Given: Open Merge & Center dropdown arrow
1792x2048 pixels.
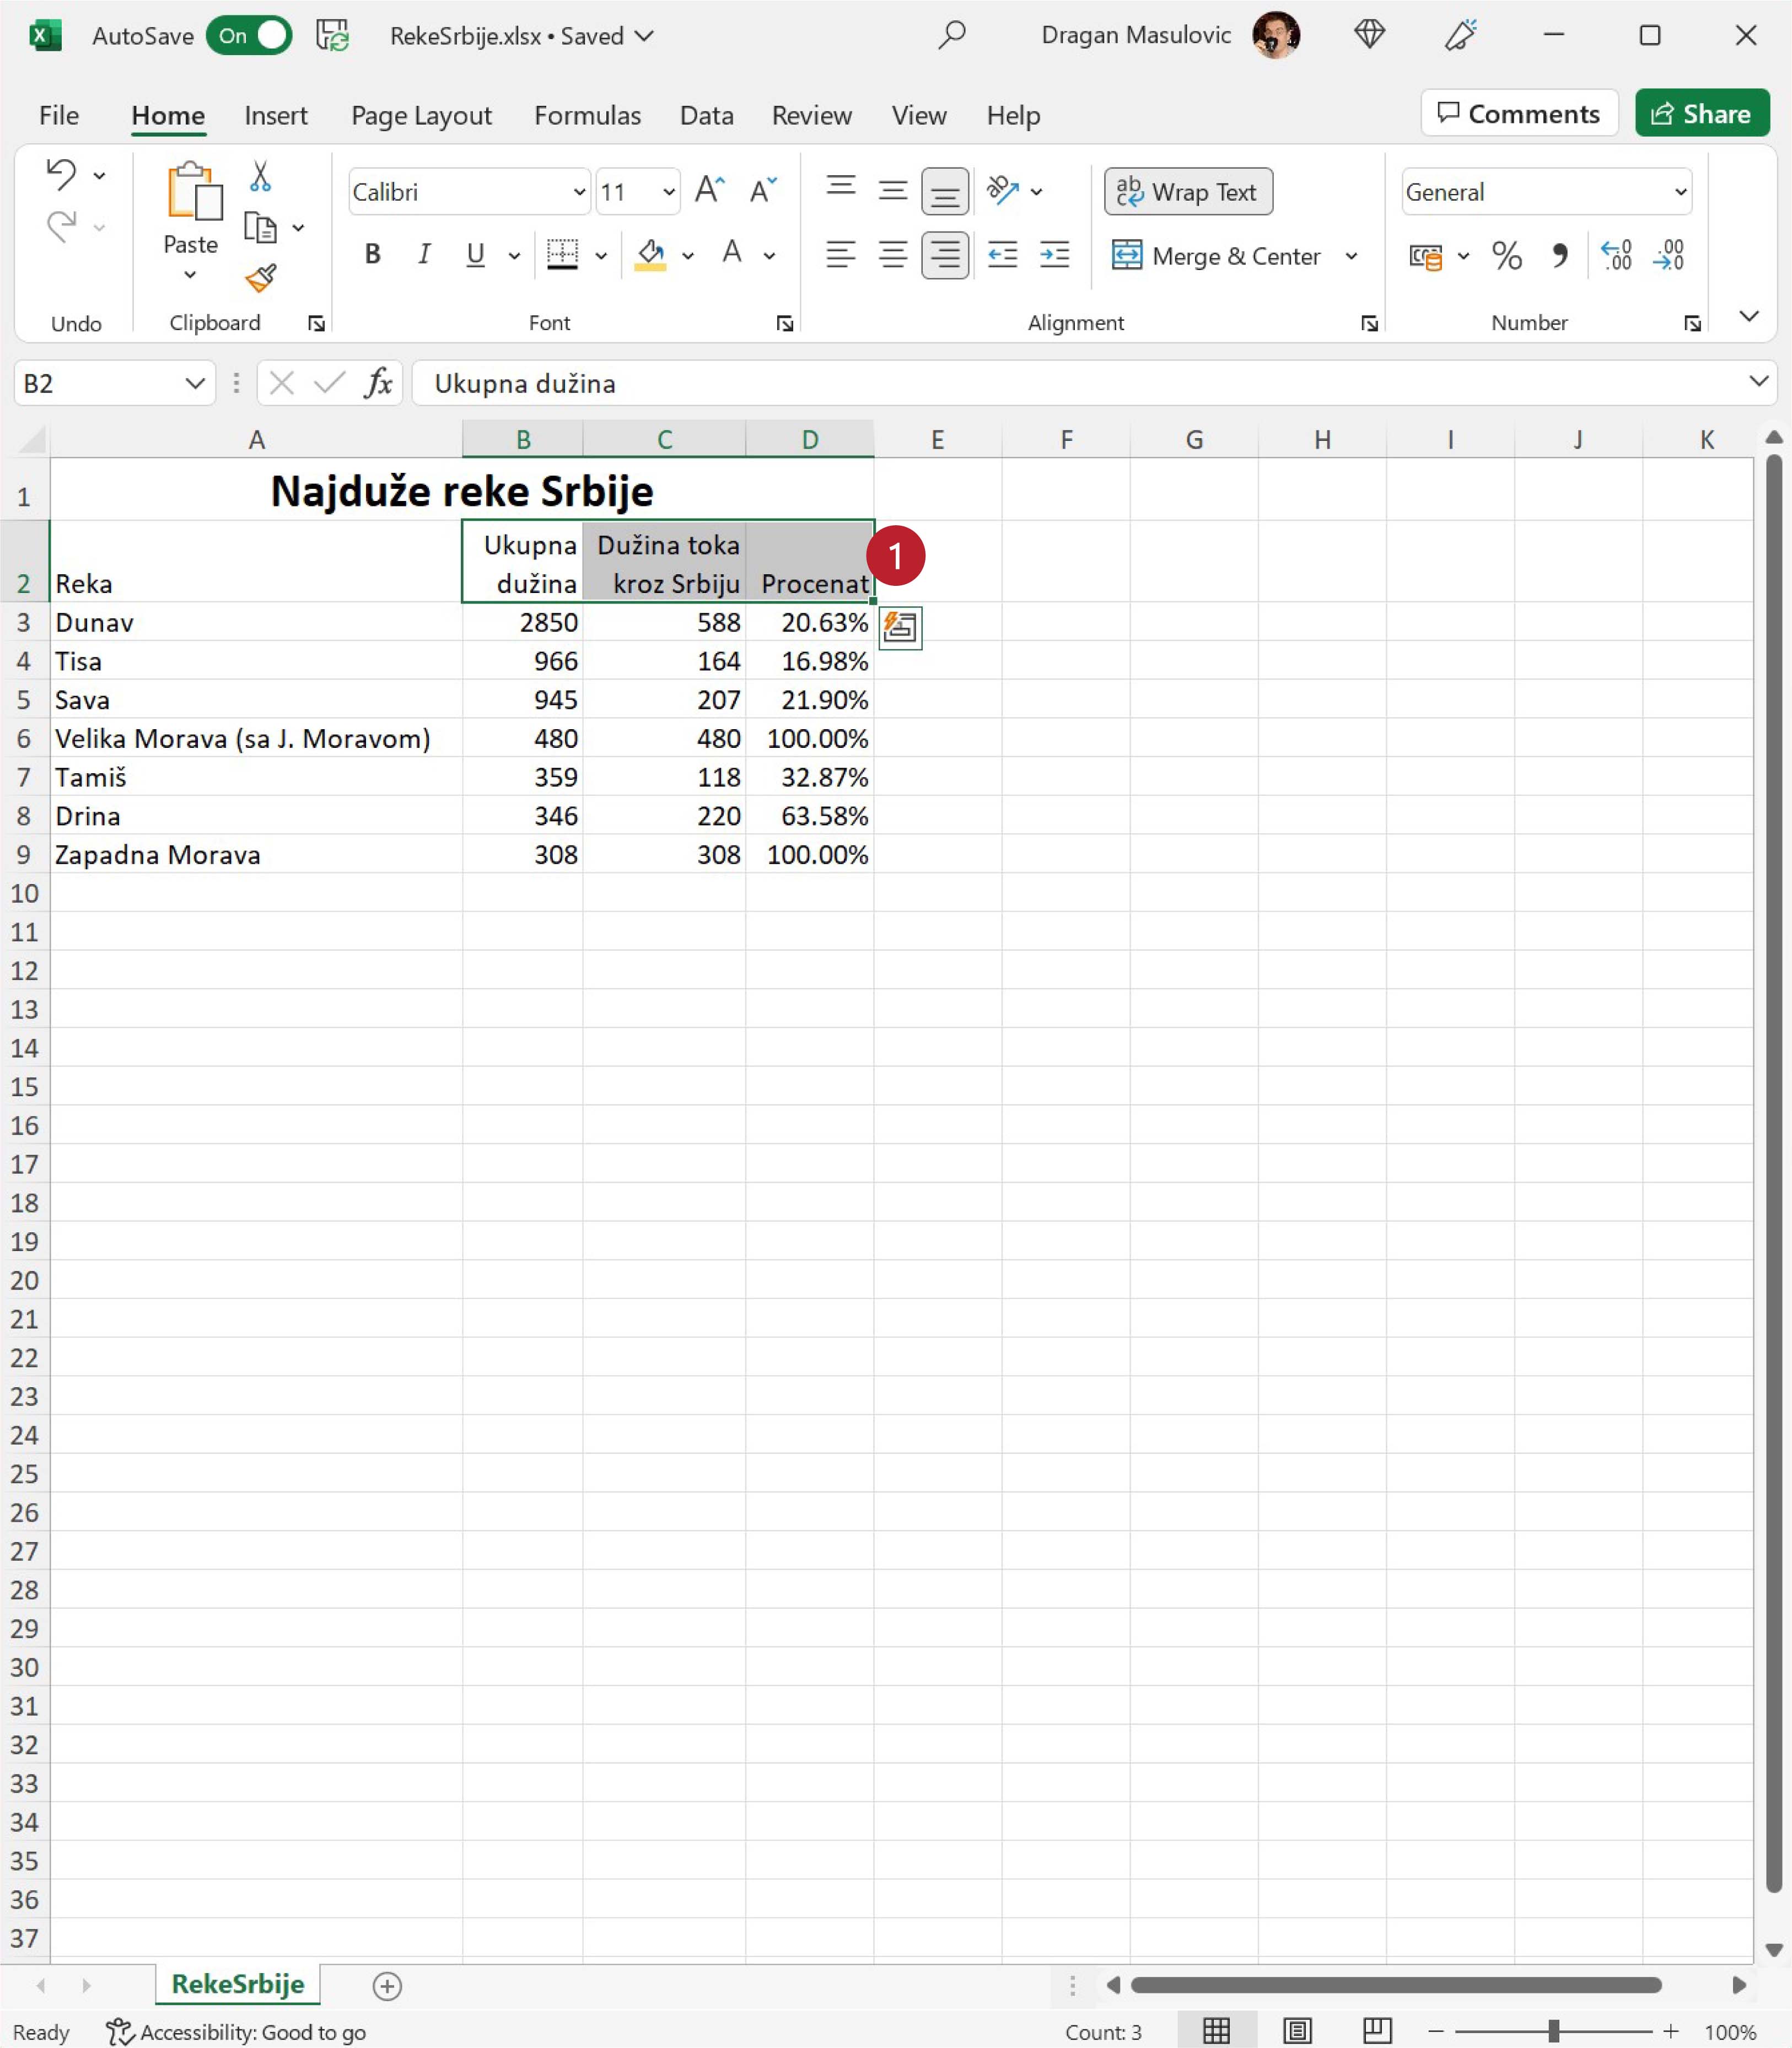Looking at the screenshot, I should tap(1351, 256).
